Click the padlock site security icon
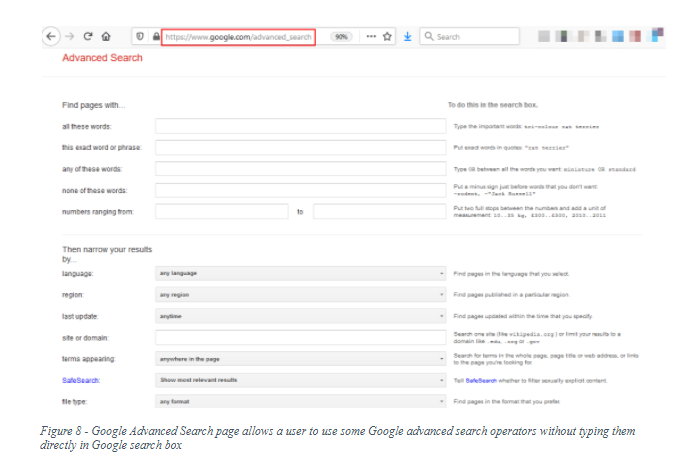The width and height of the screenshot is (698, 468). (156, 37)
